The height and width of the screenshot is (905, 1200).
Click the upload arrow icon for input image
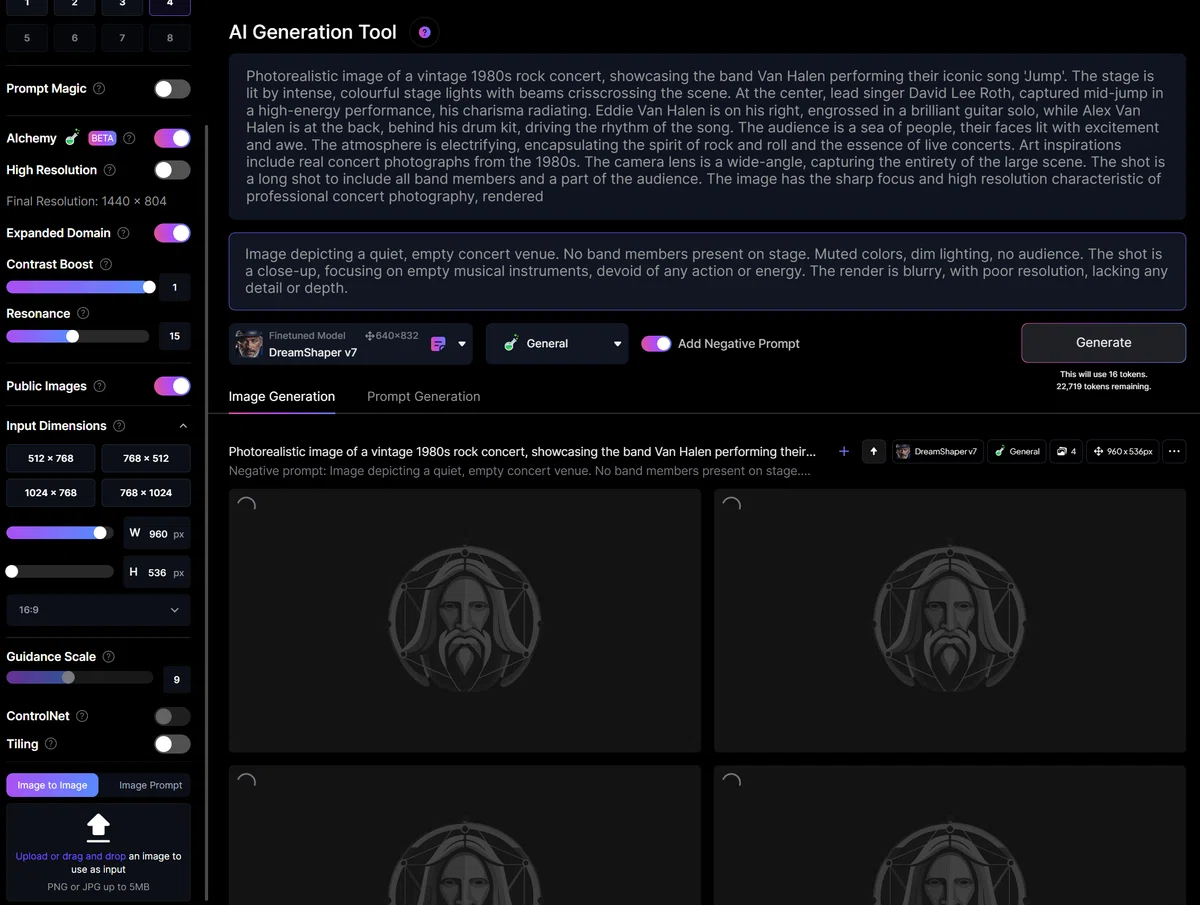[x=98, y=826]
